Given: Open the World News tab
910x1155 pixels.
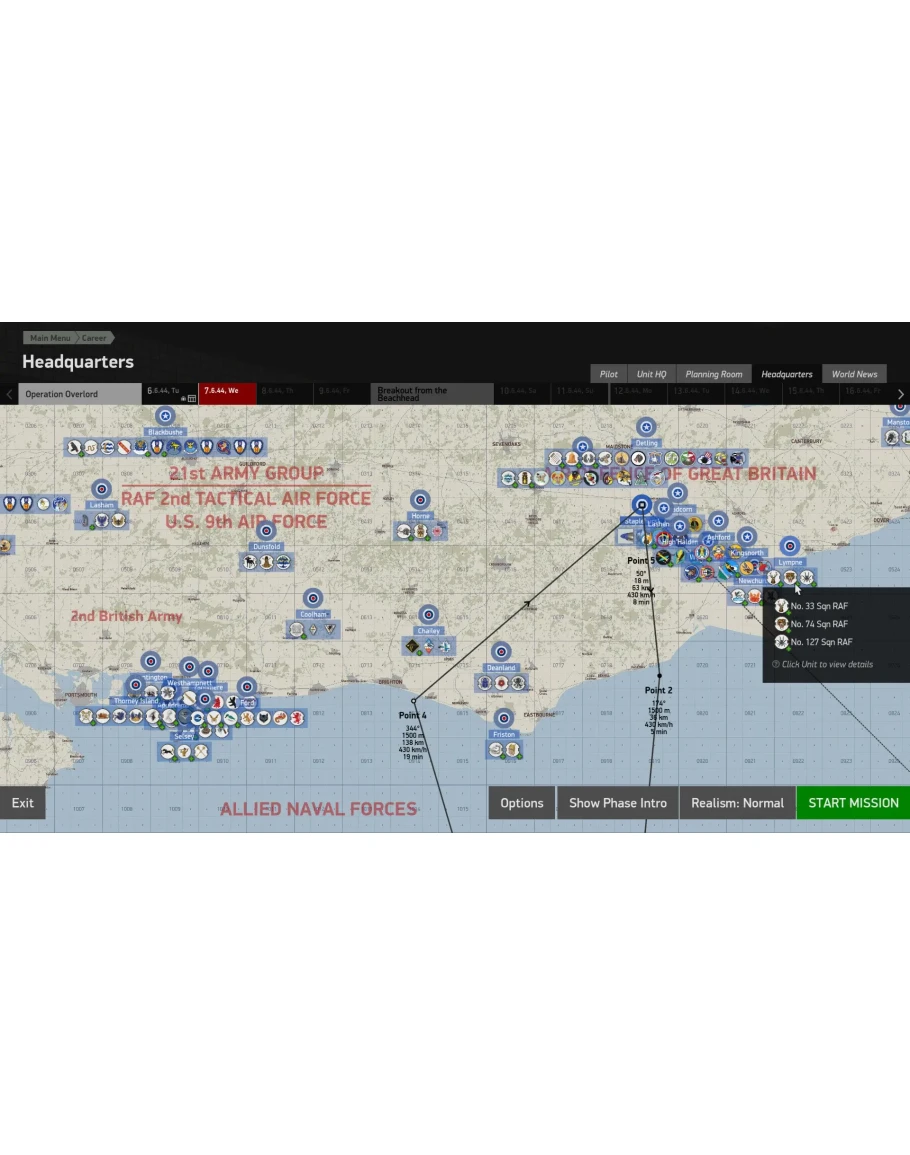Looking at the screenshot, I should (854, 374).
